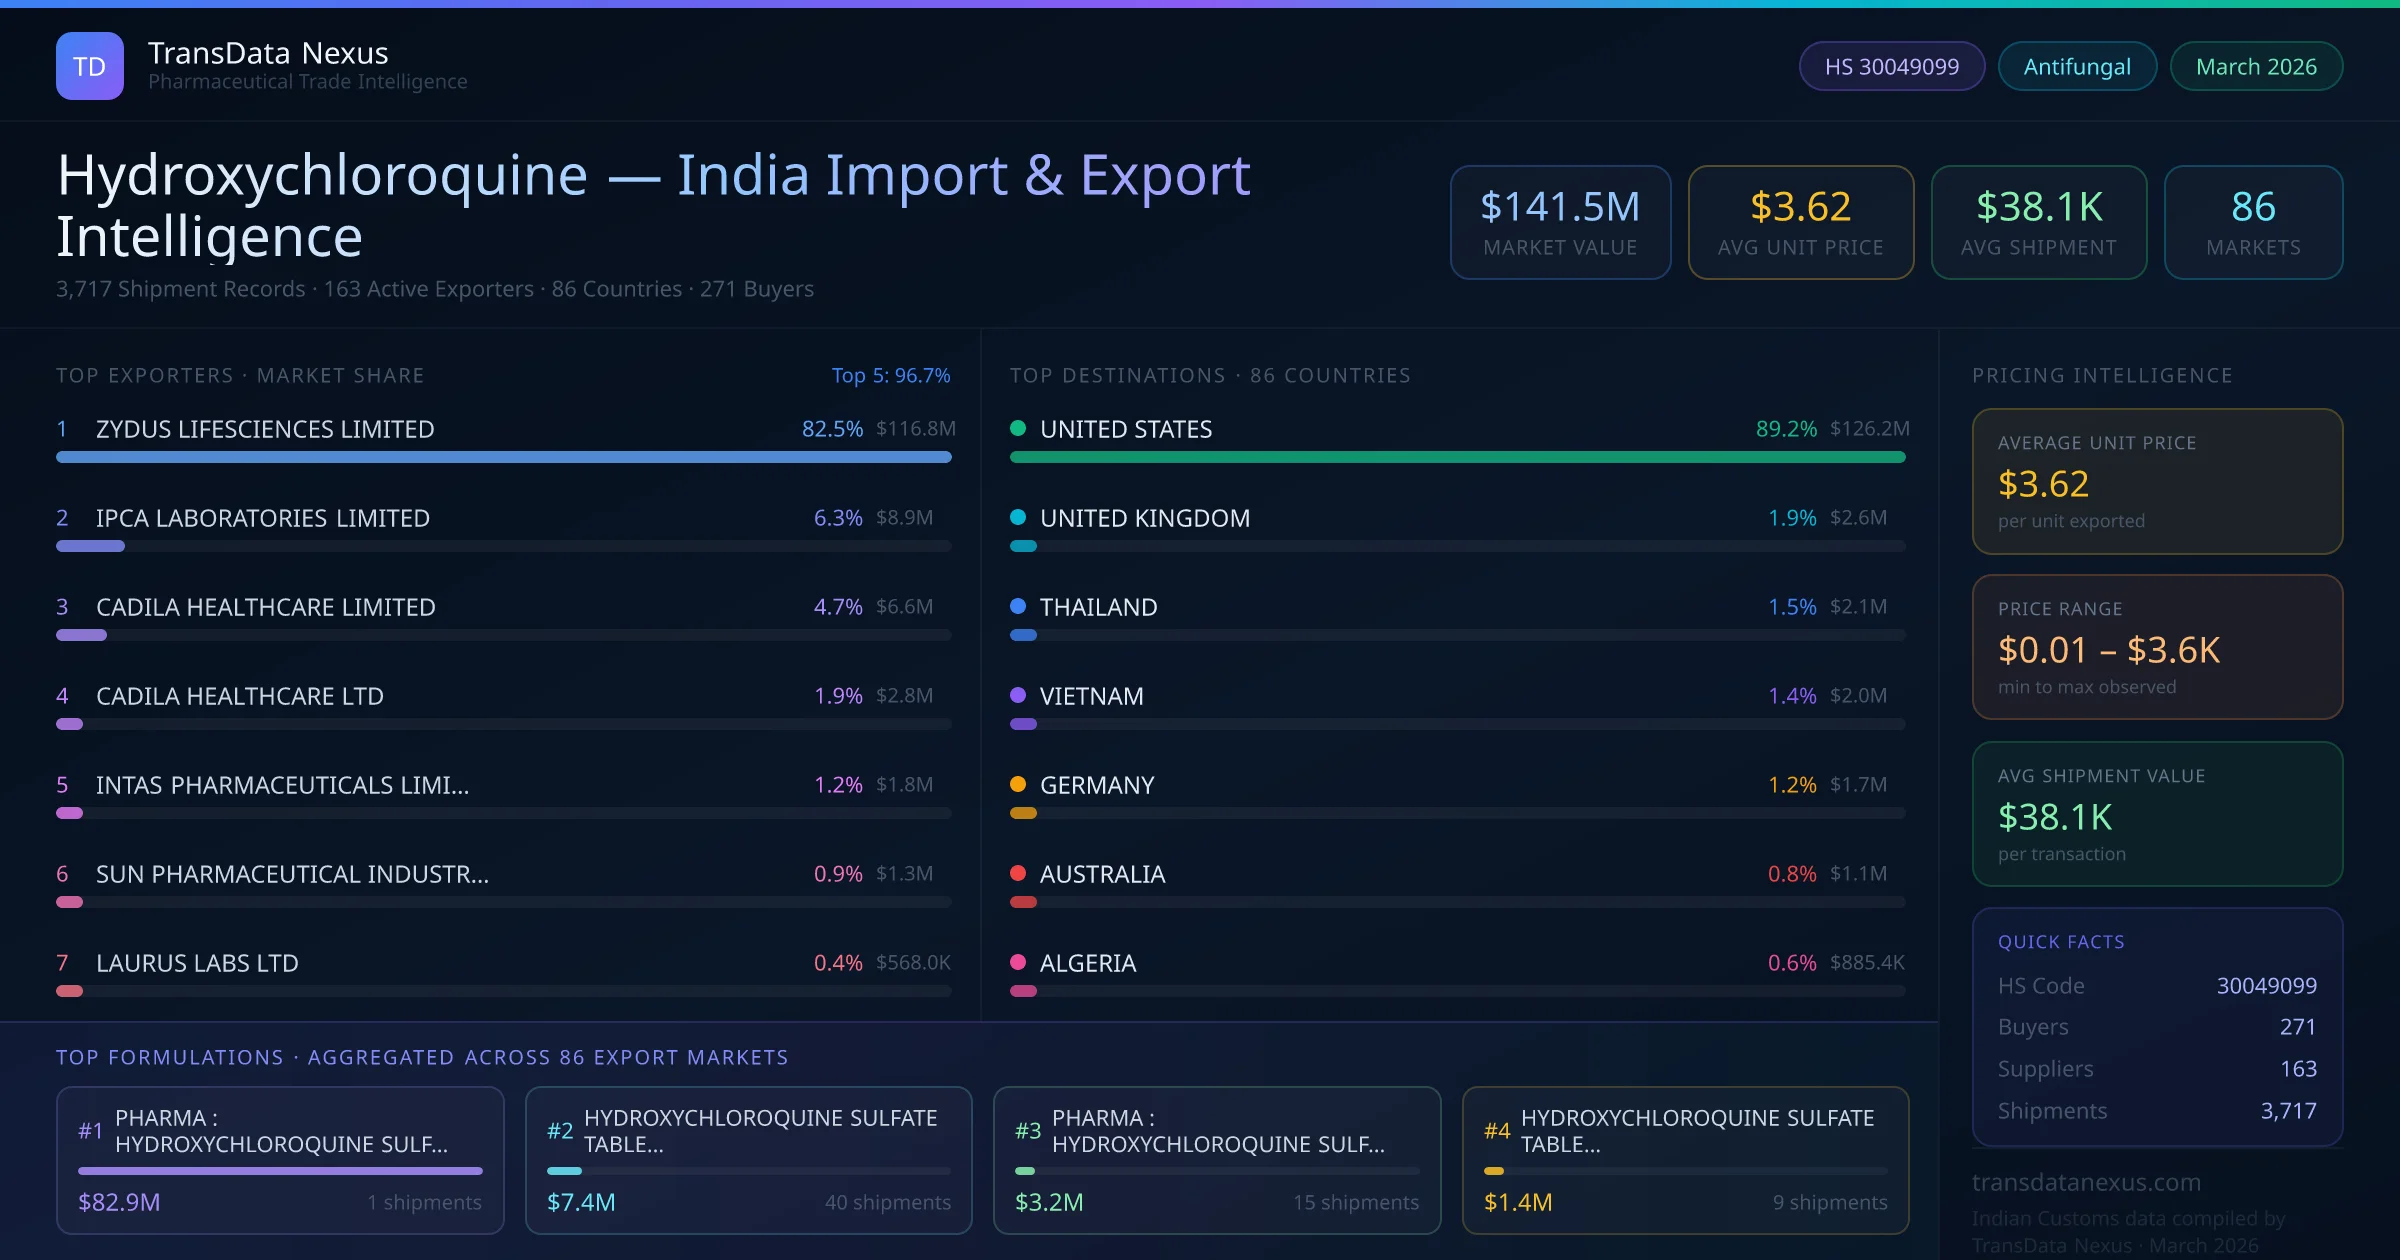Click the 86 Markets stat card
The image size is (2400, 1260).
point(2252,222)
